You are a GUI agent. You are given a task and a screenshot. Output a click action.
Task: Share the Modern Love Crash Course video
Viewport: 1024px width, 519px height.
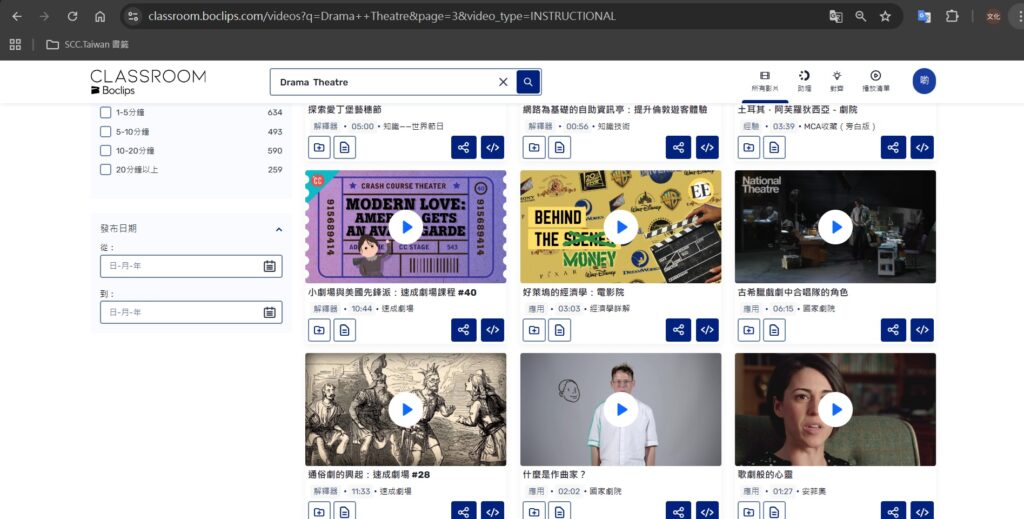pos(463,330)
